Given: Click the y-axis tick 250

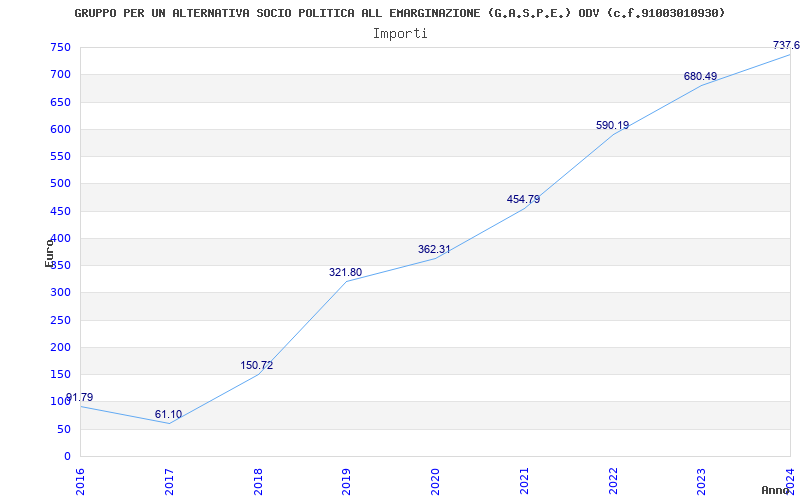Looking at the screenshot, I should tap(60, 320).
